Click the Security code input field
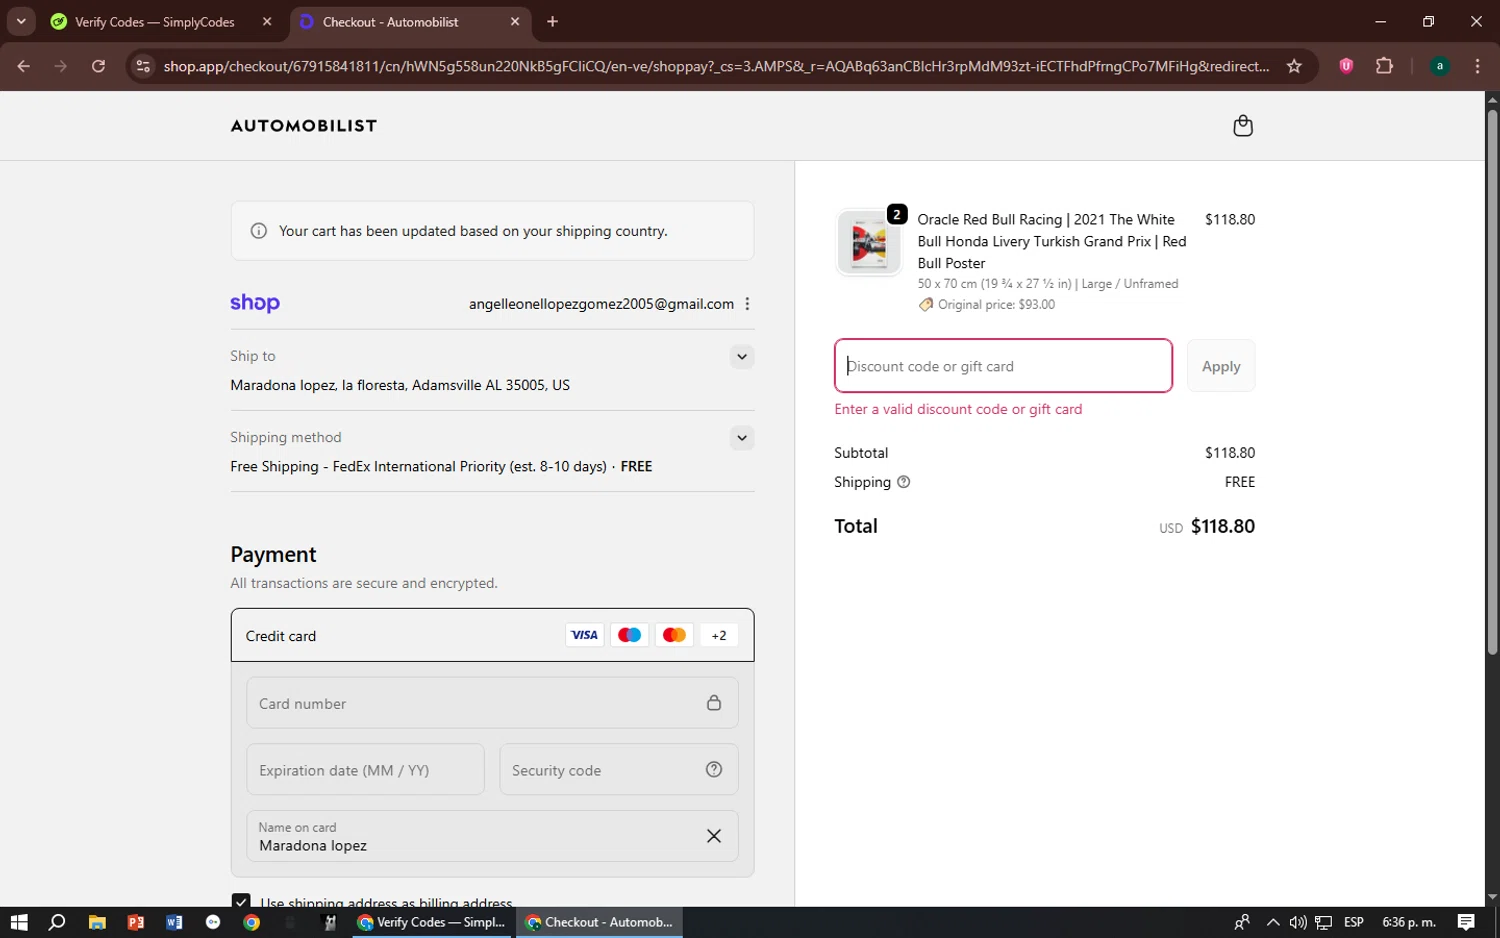Viewport: 1500px width, 938px height. pos(619,769)
